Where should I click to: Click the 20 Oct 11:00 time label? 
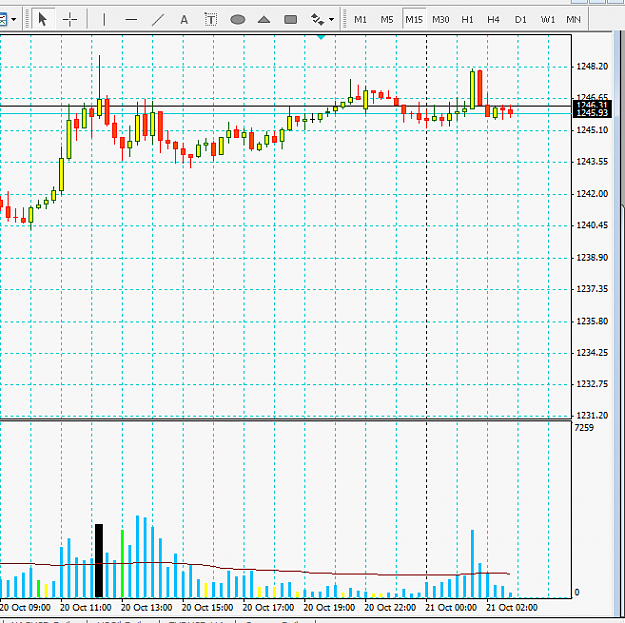point(85,607)
